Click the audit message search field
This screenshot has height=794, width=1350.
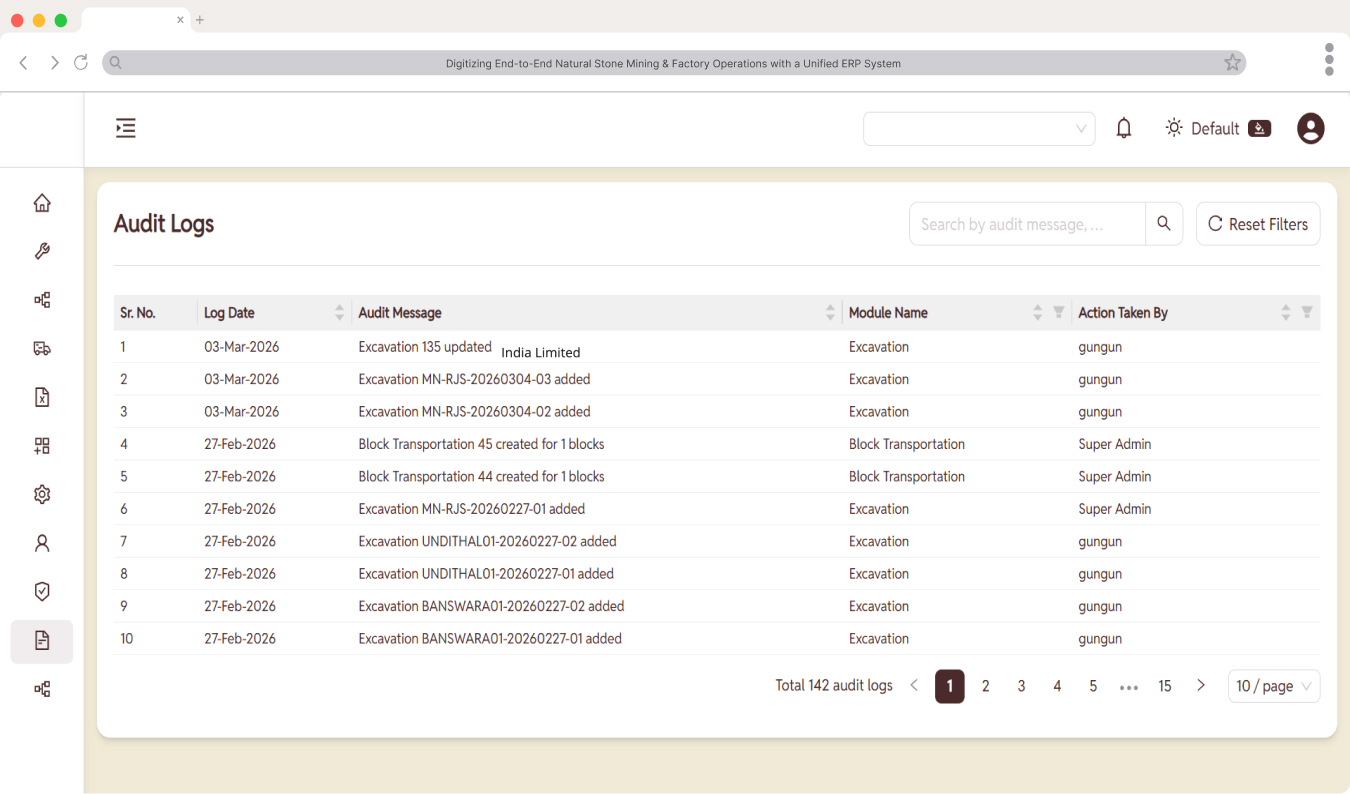click(x=1026, y=224)
